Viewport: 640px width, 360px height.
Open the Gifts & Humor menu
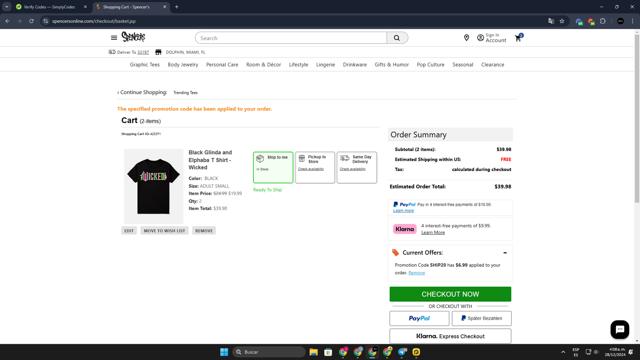(x=391, y=64)
